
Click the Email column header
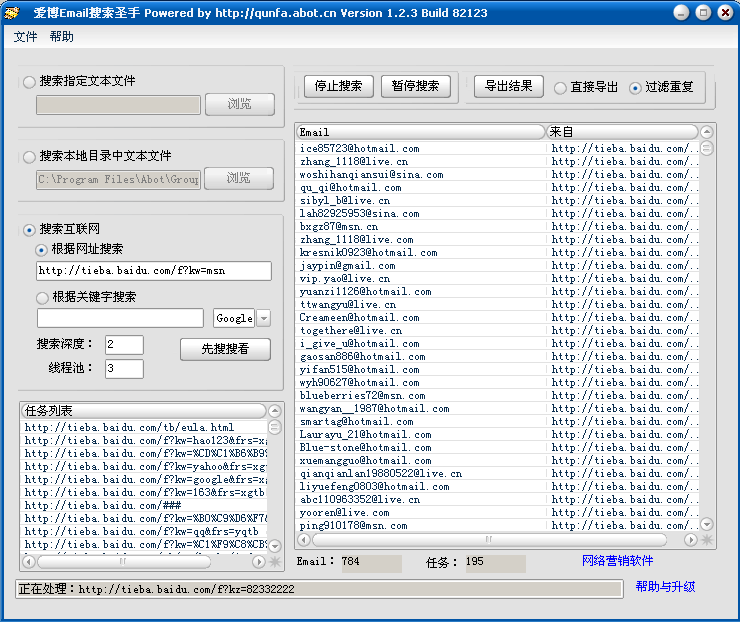coord(420,132)
